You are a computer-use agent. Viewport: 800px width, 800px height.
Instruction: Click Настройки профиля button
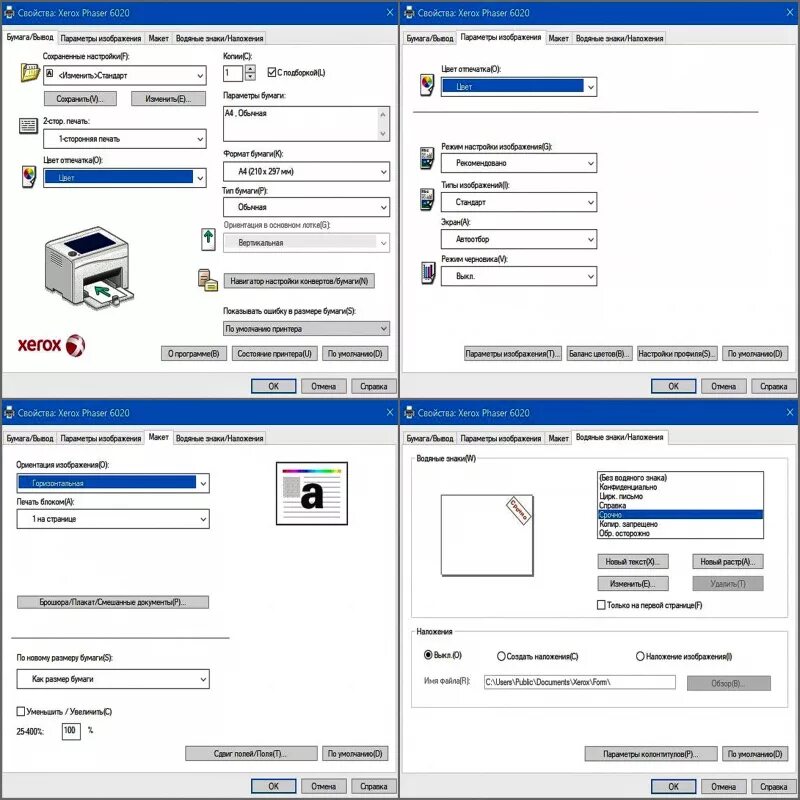pos(677,354)
